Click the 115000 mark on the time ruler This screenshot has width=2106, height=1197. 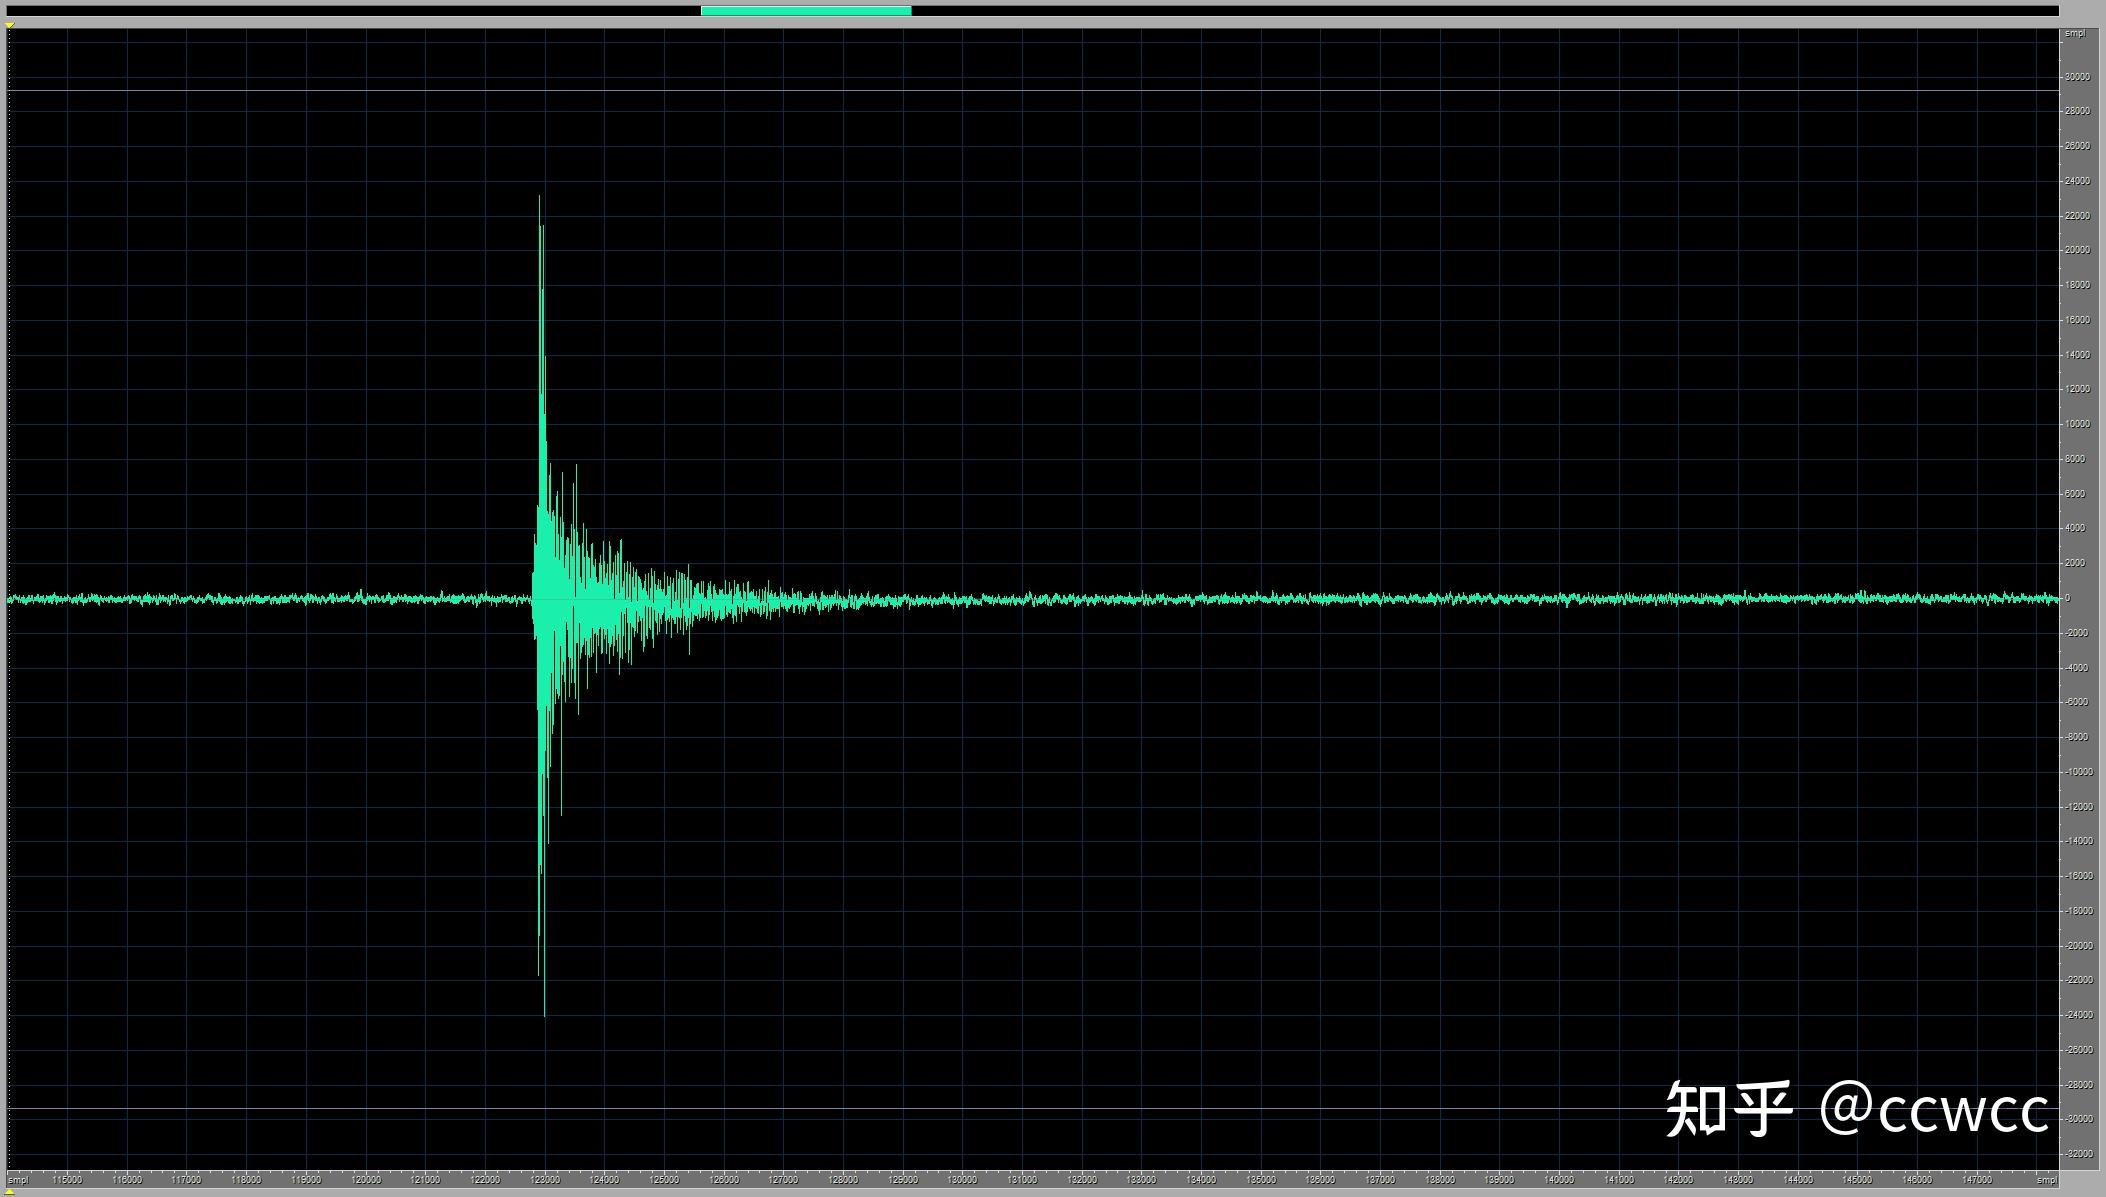point(68,1180)
